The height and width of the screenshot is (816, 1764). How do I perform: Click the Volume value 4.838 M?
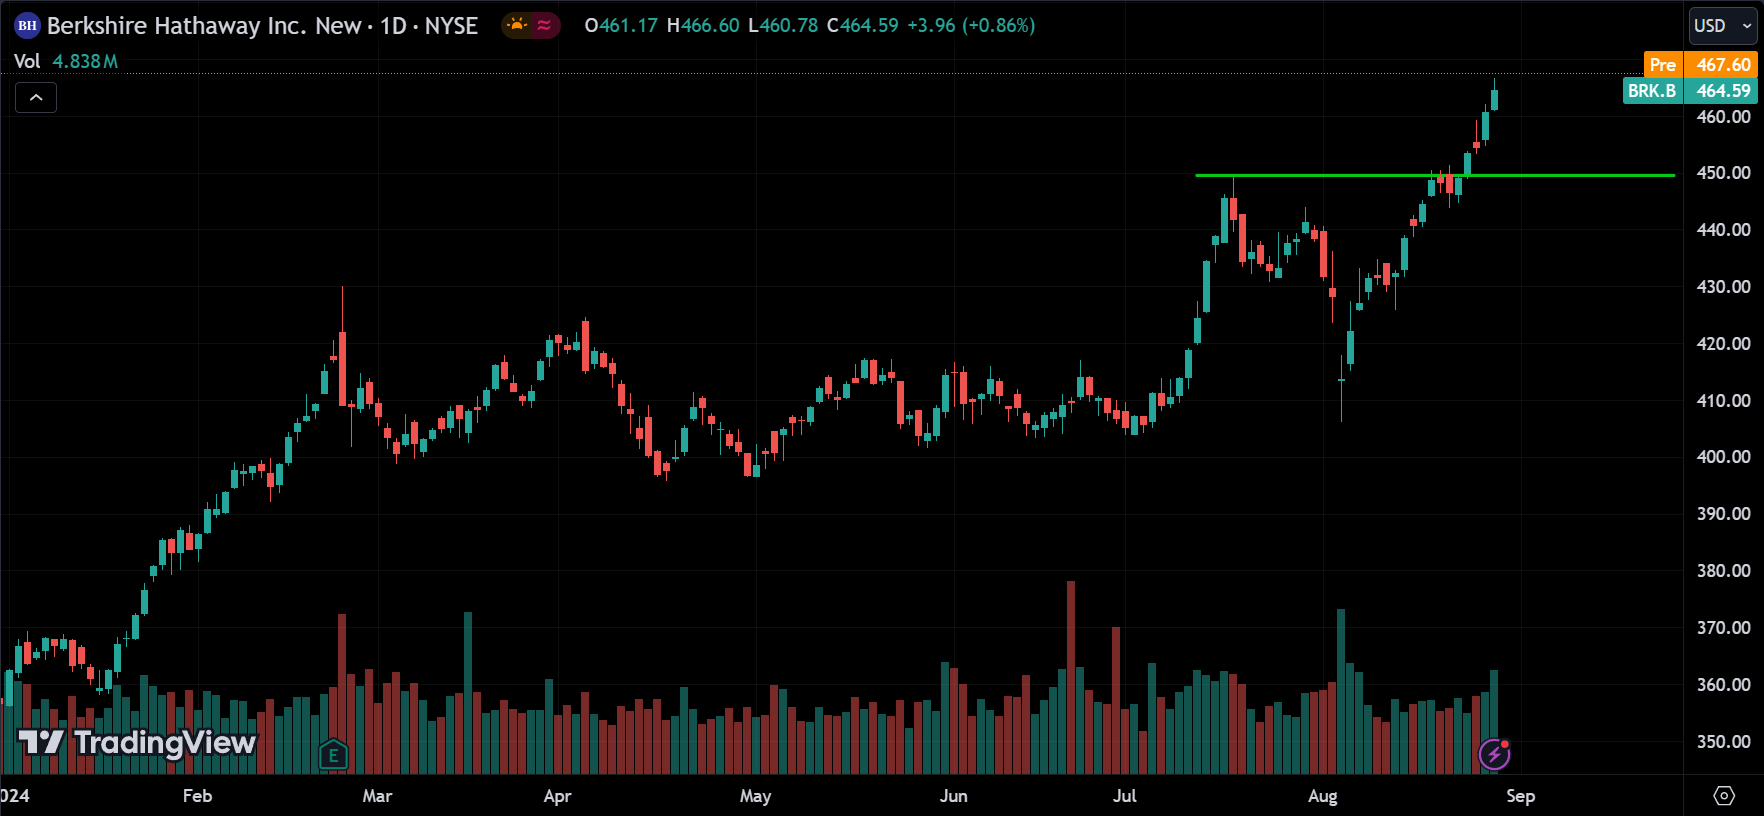(85, 61)
